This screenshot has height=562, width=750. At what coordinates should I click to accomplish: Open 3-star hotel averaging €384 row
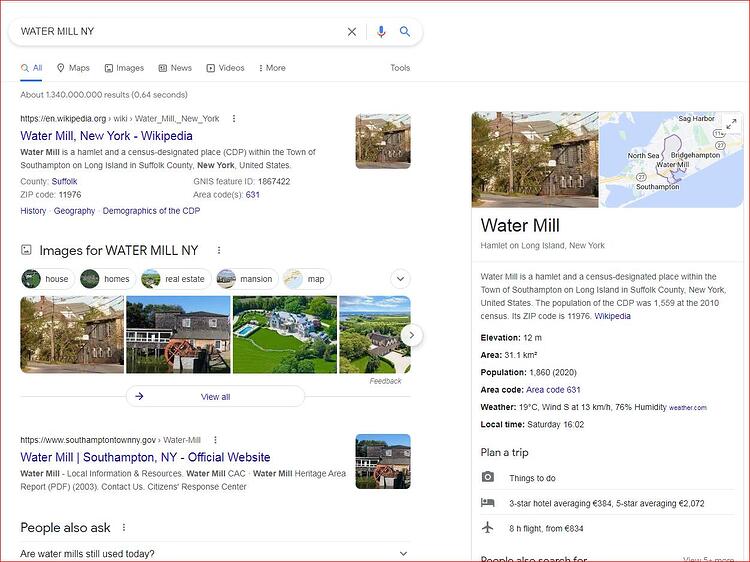pos(607,503)
